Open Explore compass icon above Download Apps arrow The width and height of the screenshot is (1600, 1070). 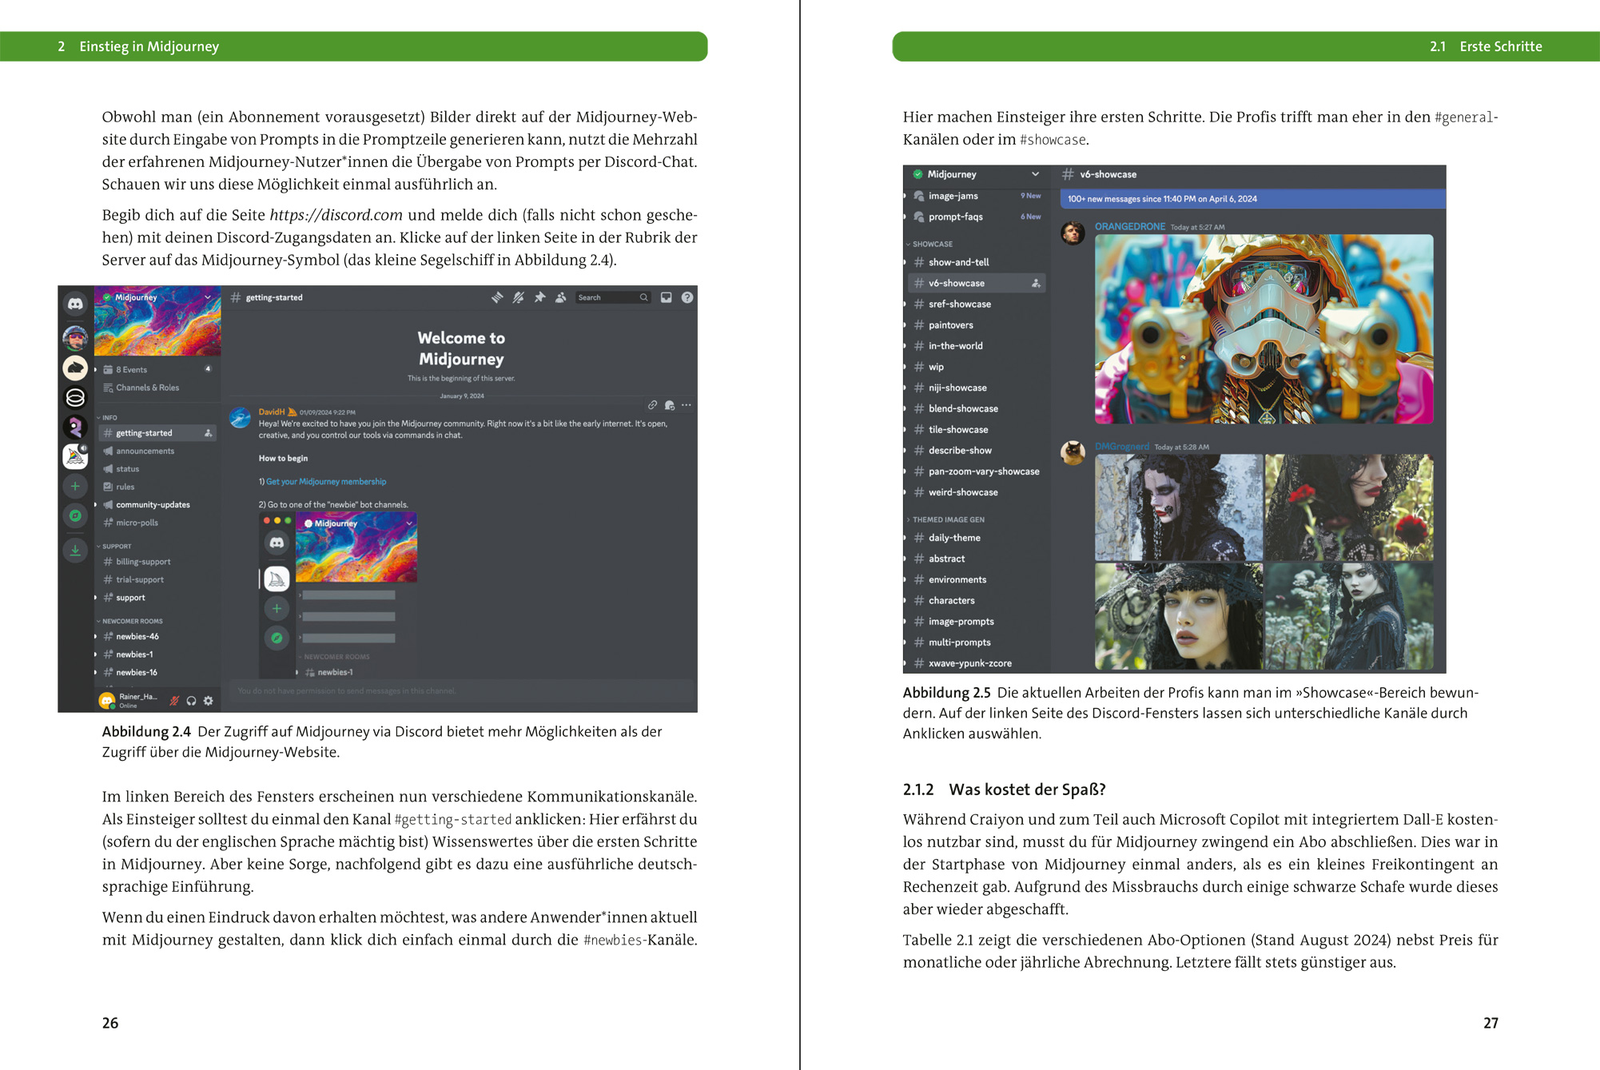(75, 516)
